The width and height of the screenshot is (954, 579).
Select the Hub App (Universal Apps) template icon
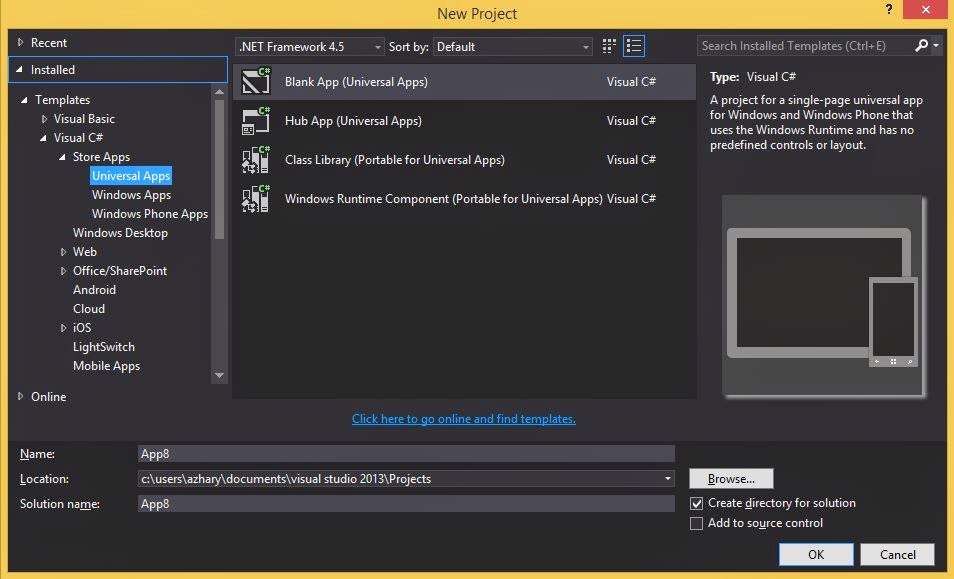point(256,120)
